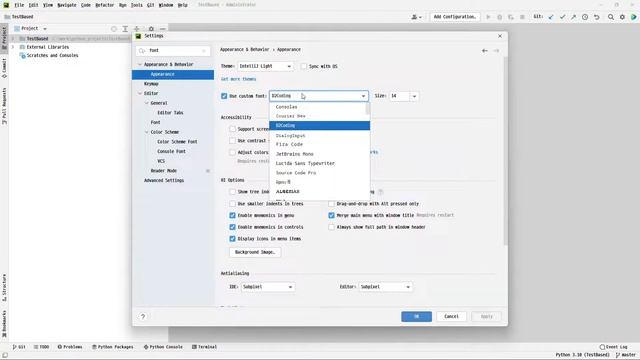This screenshot has width=640, height=360.
Task: Disable Enable mnemonics in menu checkbox
Action: 233,215
